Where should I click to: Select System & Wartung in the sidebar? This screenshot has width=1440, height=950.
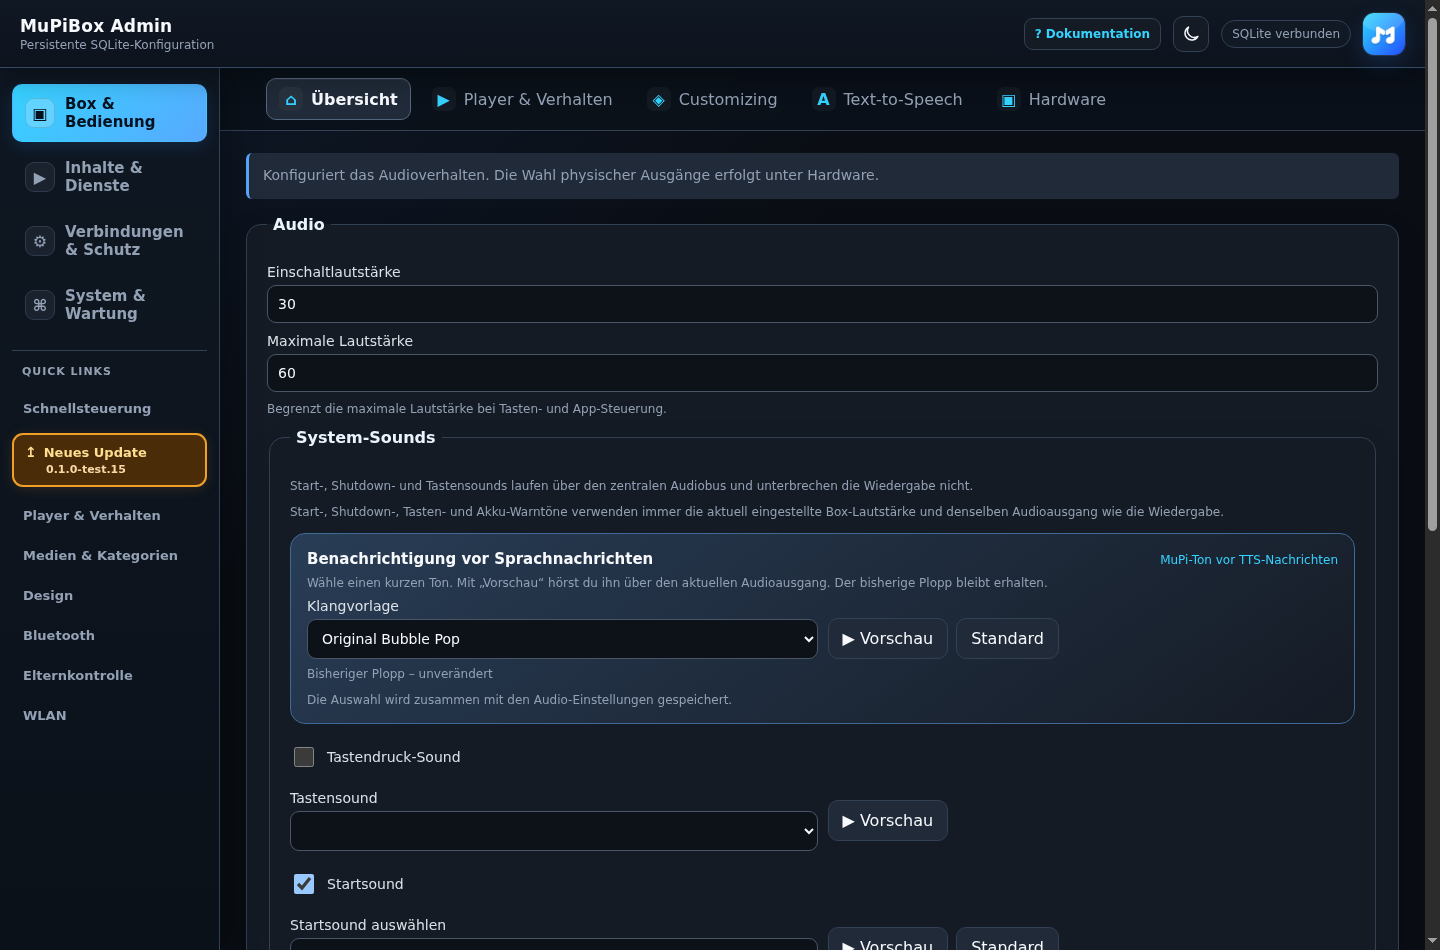(x=109, y=305)
